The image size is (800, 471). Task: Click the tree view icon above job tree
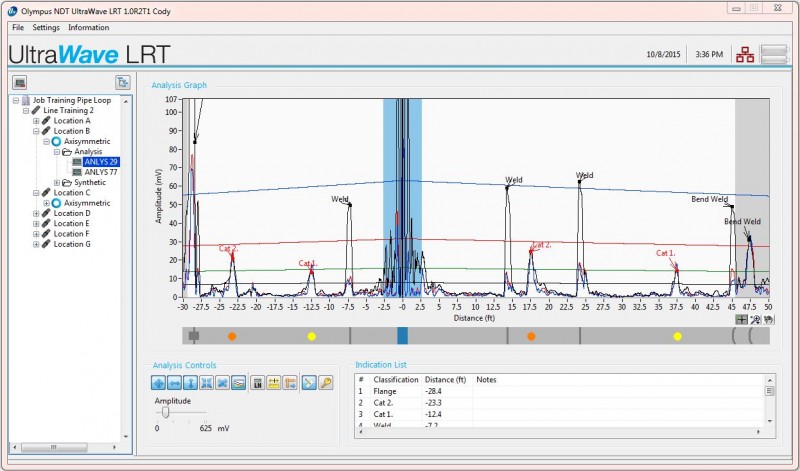pos(122,82)
